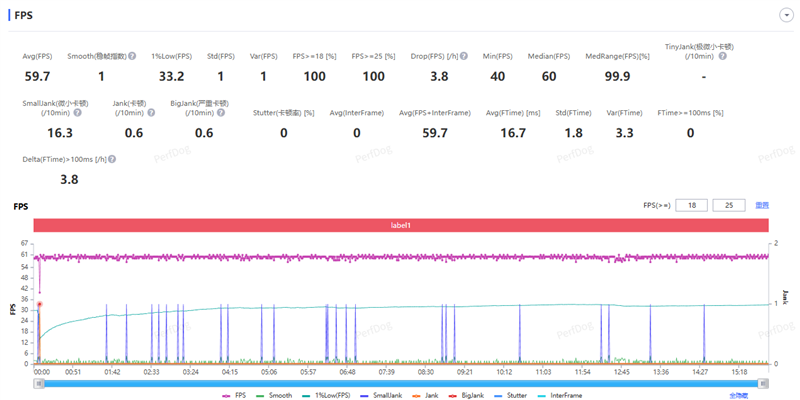Toggle FPS series in chart legend
The height and width of the screenshot is (400, 800).
coord(237,395)
